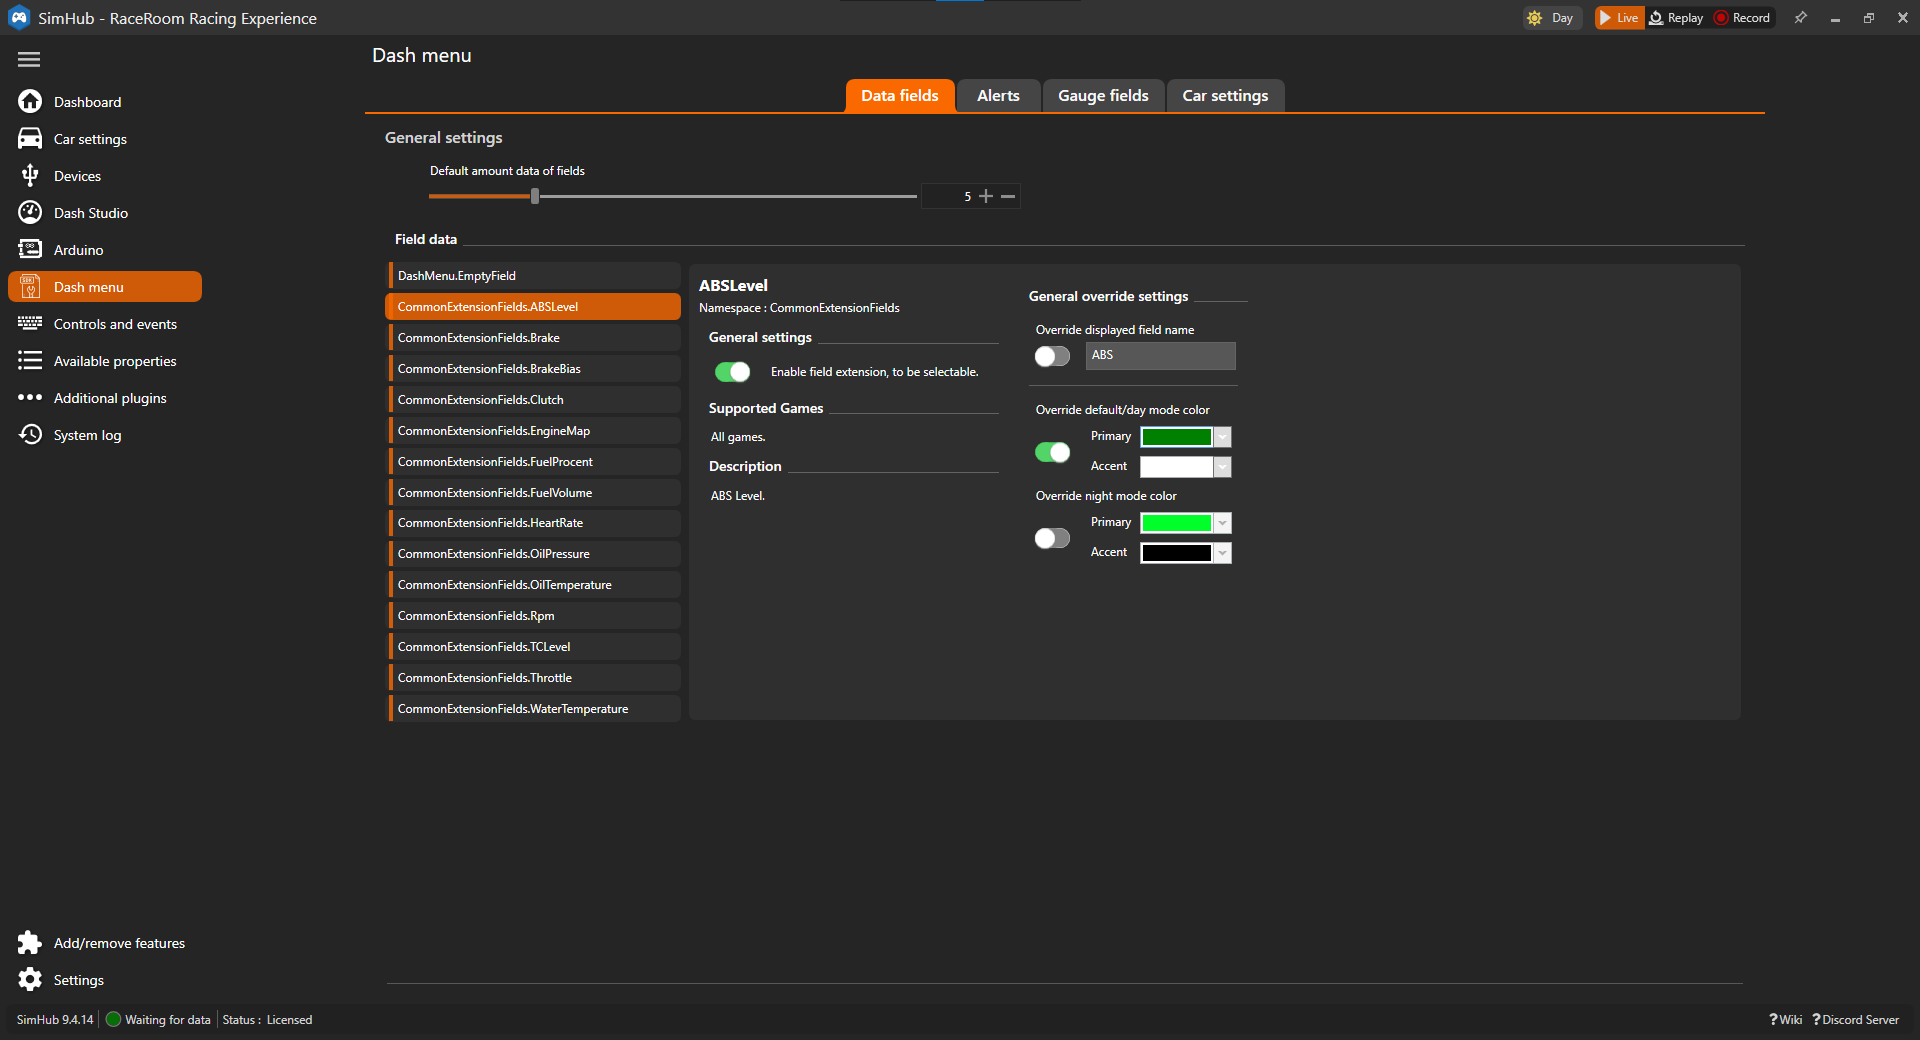Click day mode Primary dark green swatch
The width and height of the screenshot is (1920, 1040).
pos(1176,437)
